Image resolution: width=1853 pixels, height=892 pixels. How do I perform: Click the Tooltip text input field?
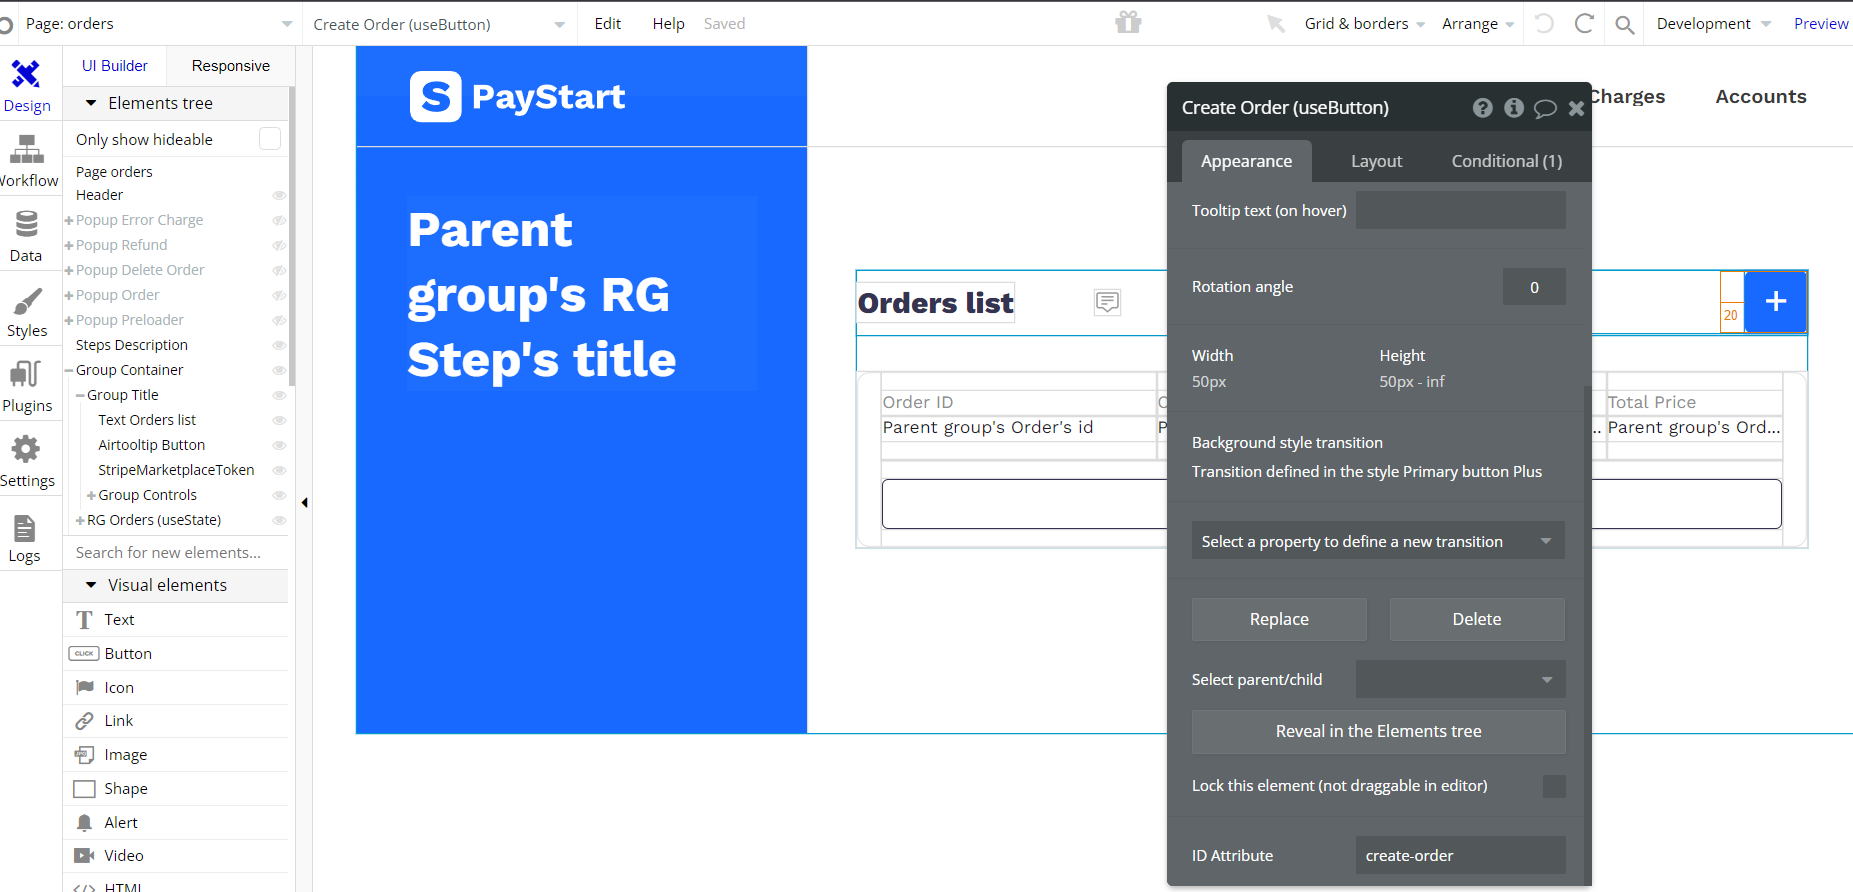1461,210
